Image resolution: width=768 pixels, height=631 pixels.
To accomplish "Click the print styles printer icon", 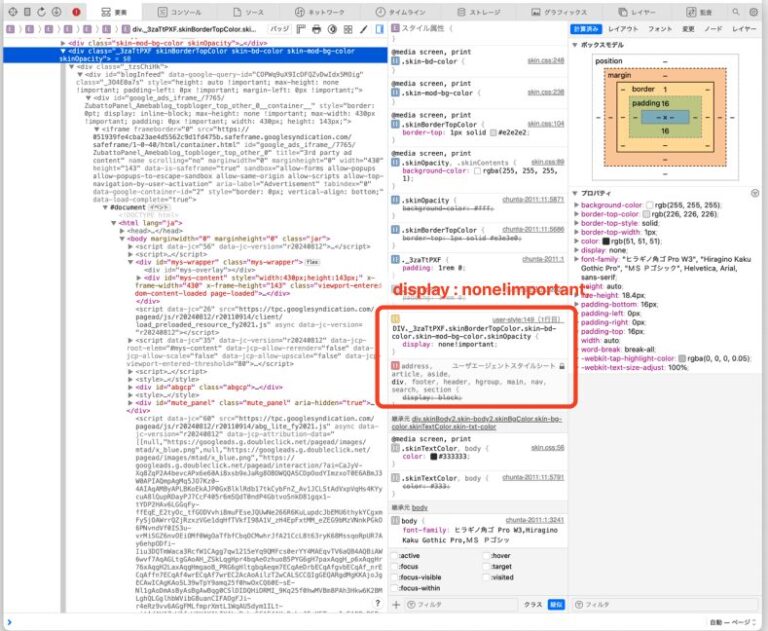I will (x=316, y=29).
